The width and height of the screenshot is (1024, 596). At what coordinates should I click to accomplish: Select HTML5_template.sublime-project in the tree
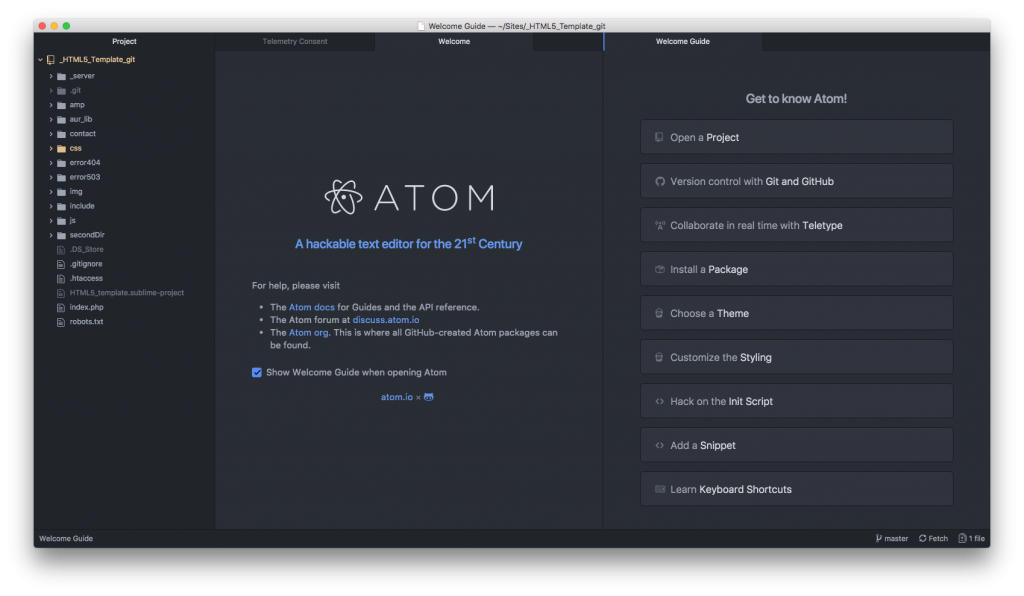click(127, 293)
